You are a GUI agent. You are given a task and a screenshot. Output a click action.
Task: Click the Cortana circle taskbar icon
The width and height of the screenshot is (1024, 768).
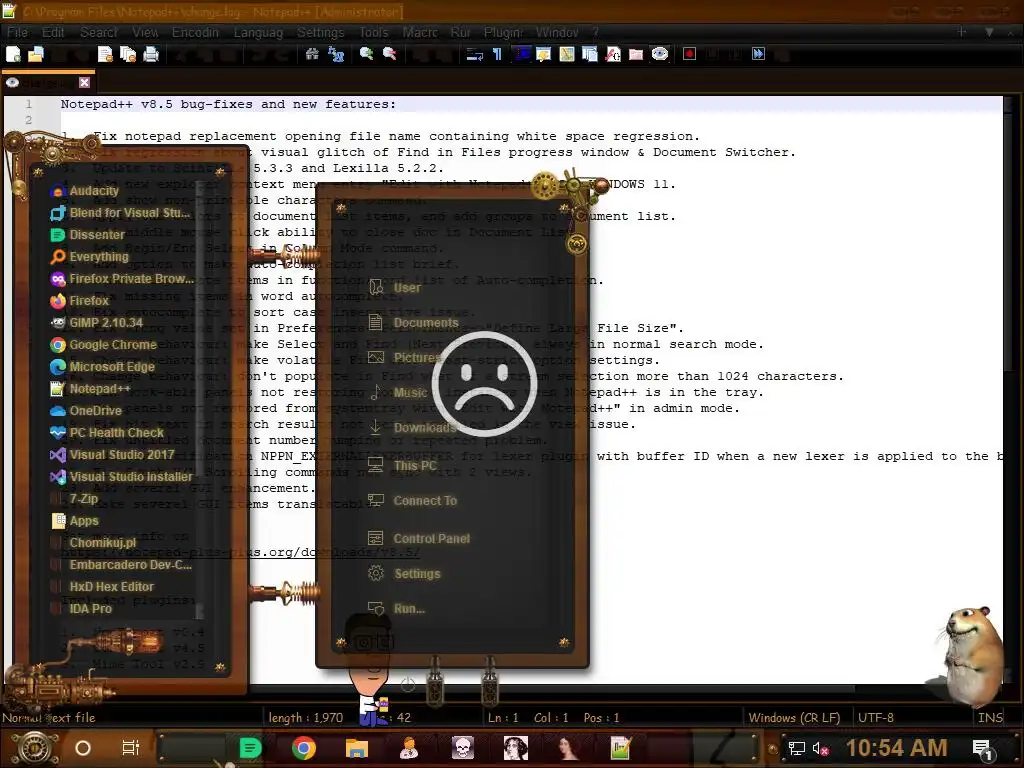[83, 748]
